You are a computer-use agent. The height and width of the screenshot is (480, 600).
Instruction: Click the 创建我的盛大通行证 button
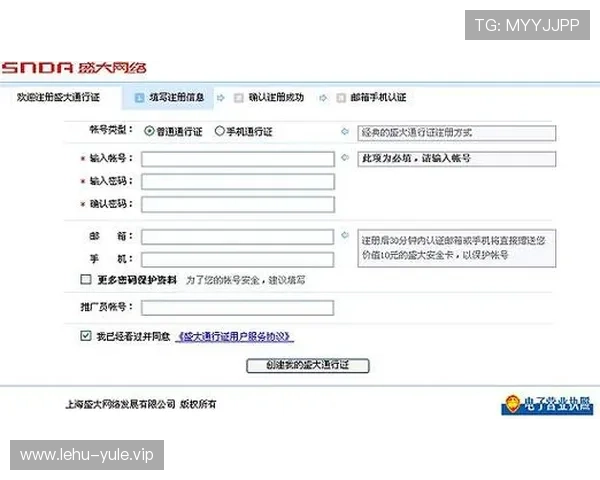pos(308,365)
